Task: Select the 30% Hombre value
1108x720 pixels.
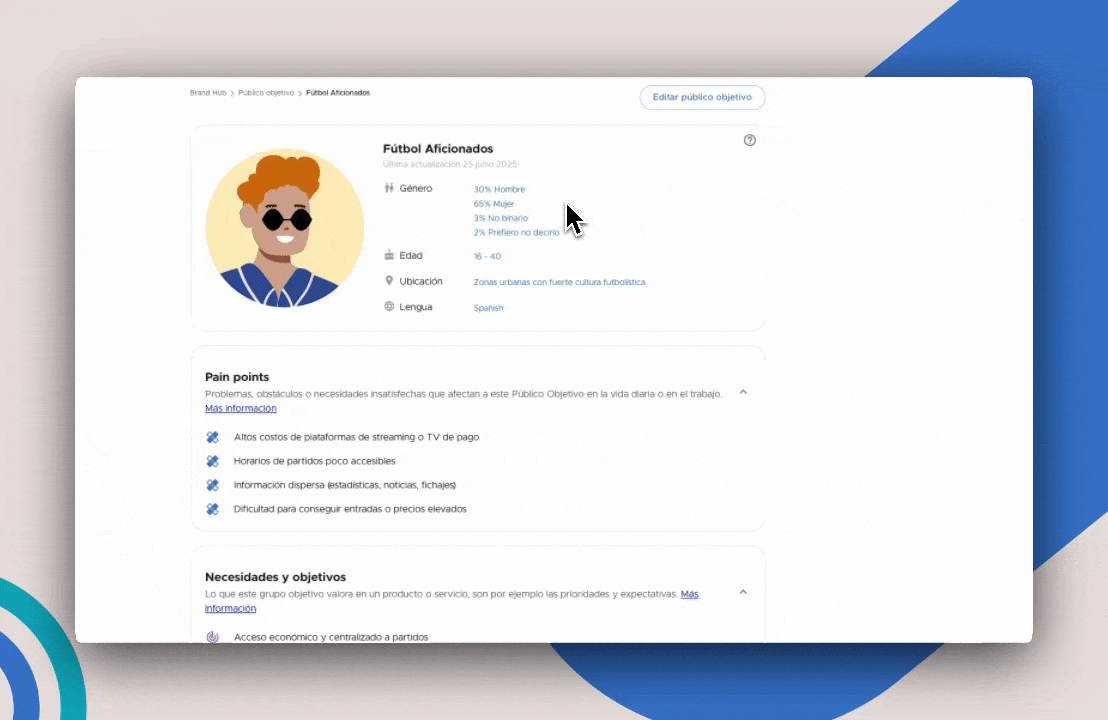Action: (x=499, y=189)
